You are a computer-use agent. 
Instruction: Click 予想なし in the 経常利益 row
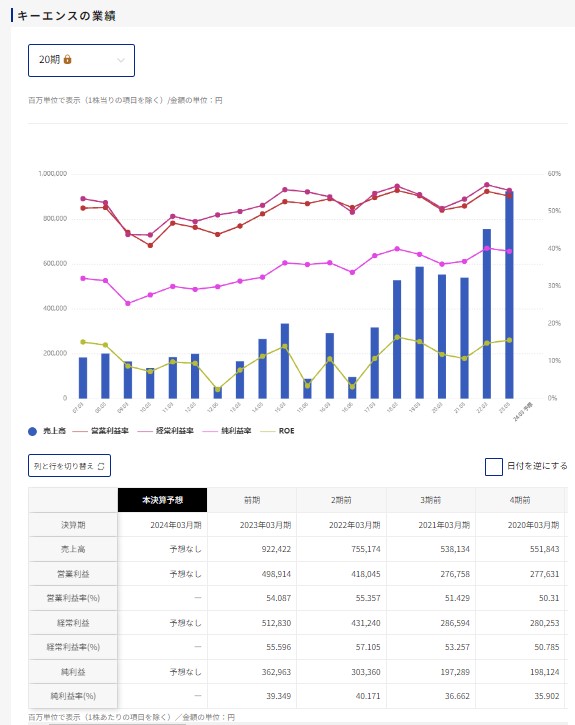pyautogui.click(x=185, y=623)
